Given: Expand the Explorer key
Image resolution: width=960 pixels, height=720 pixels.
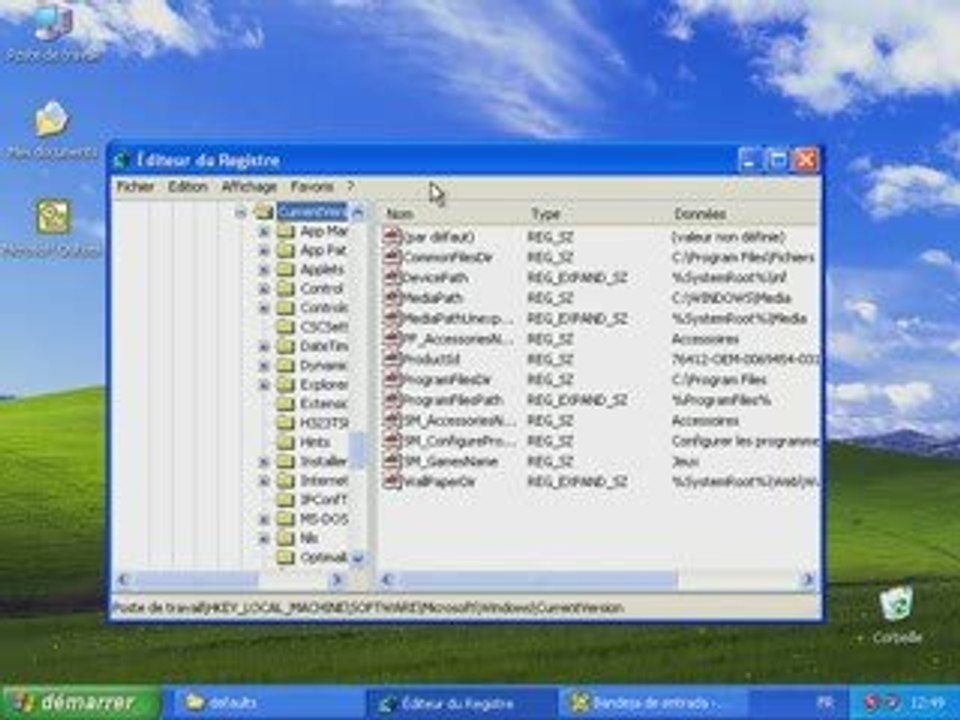Looking at the screenshot, I should (264, 384).
